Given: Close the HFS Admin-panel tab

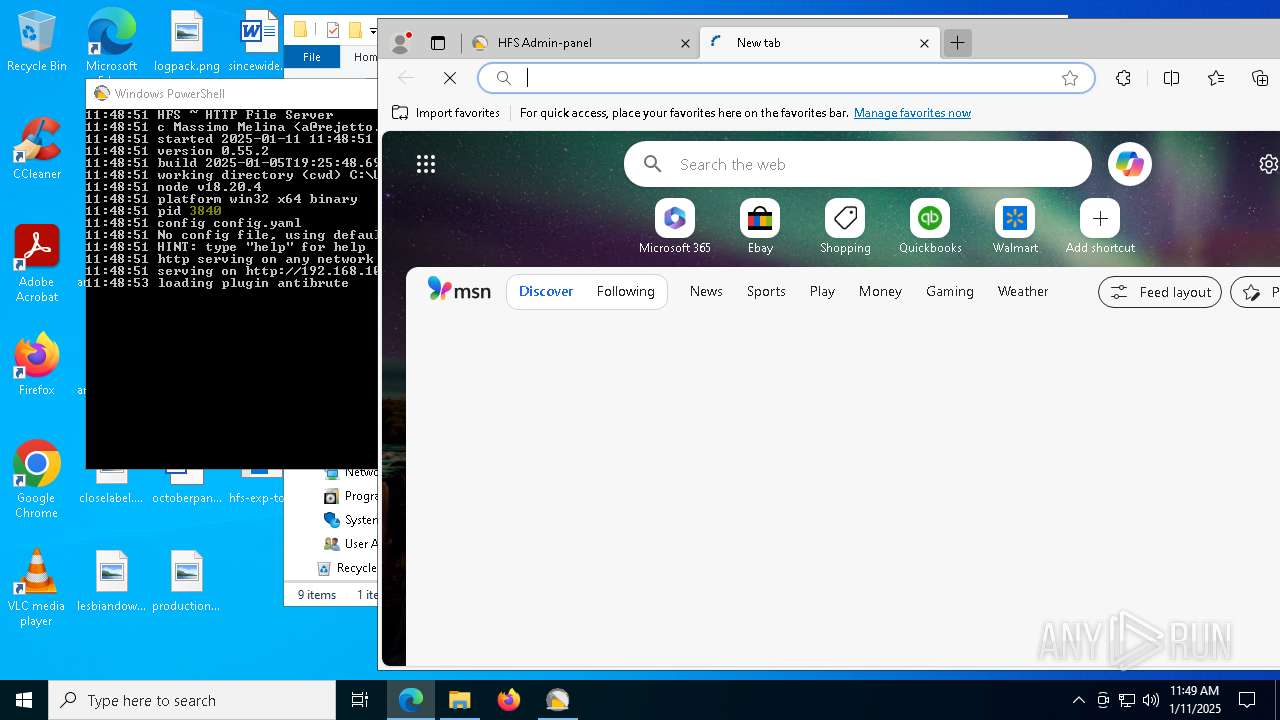Looking at the screenshot, I should point(685,43).
